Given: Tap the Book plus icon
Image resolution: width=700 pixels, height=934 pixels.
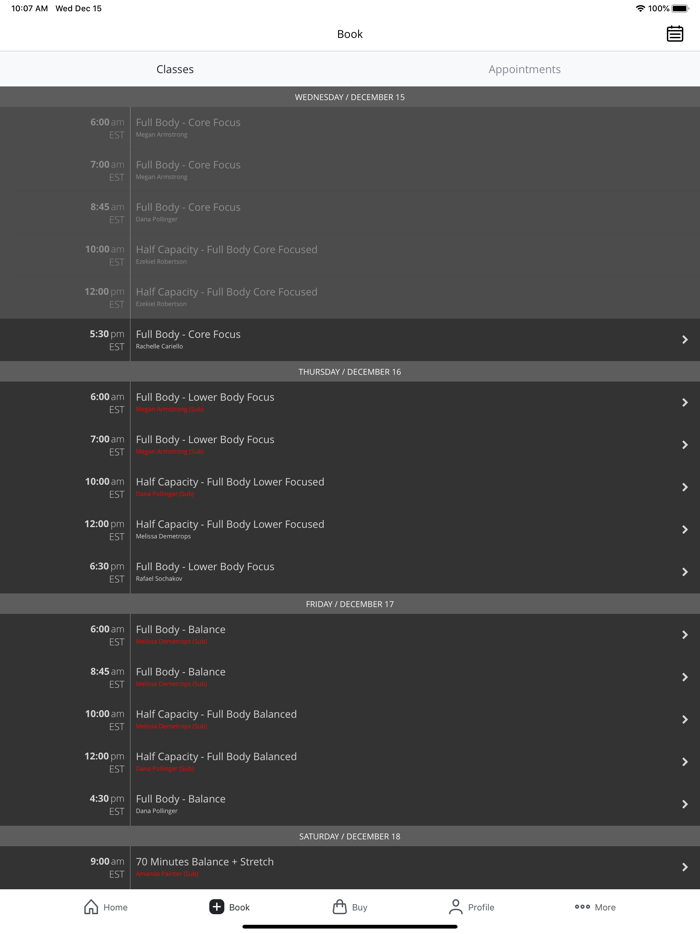Looking at the screenshot, I should tap(216, 907).
